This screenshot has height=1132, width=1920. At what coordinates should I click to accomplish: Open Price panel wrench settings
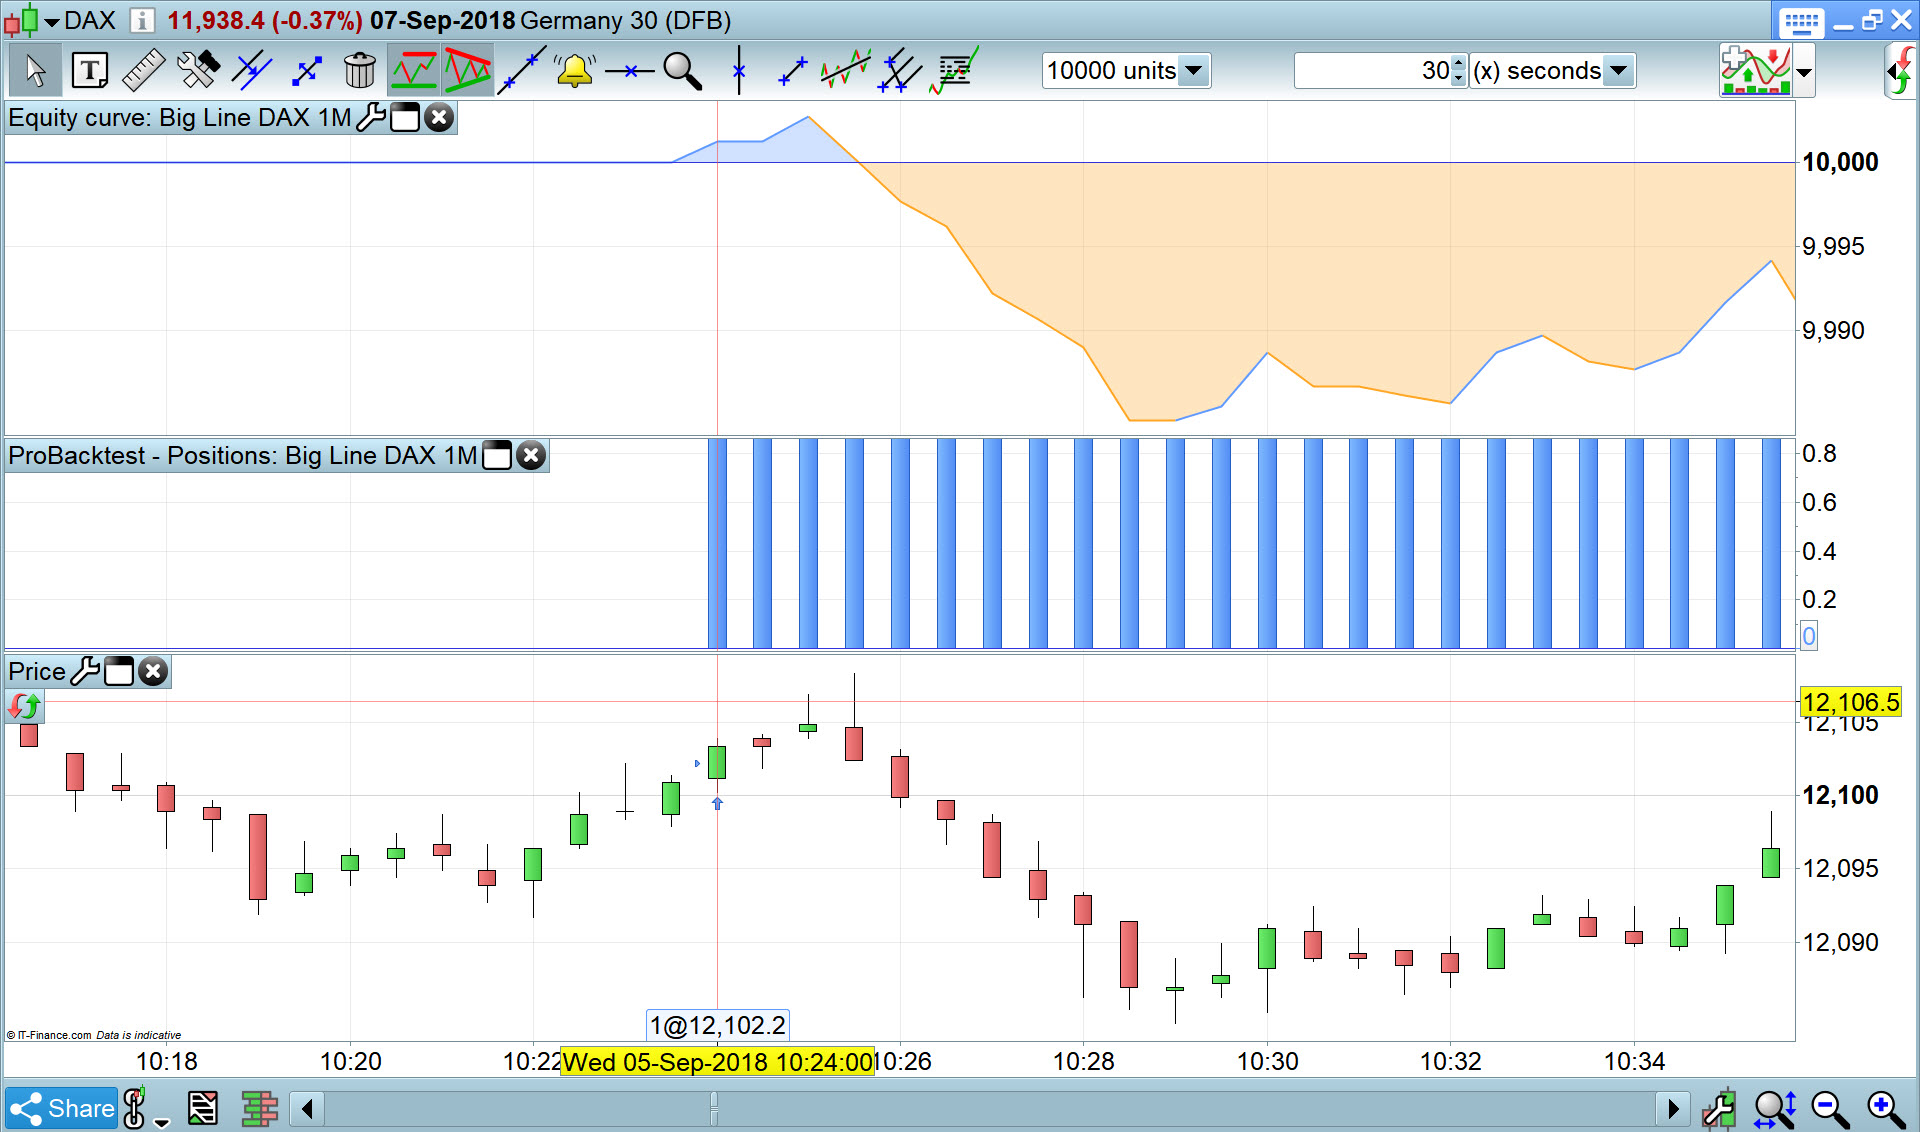(85, 671)
